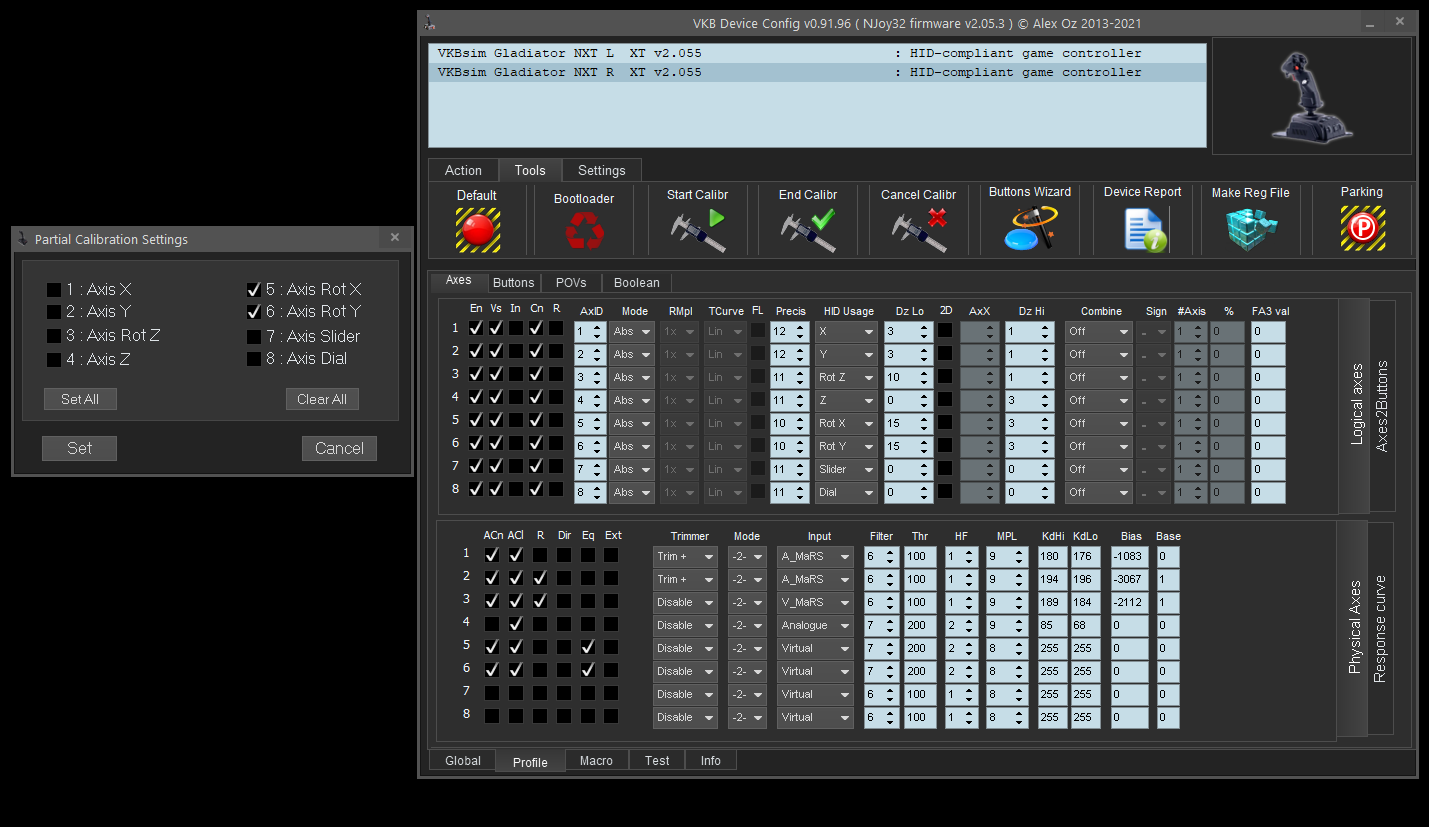Uncheck the 5 : Axis Rot X checkbox
Image resolution: width=1429 pixels, height=827 pixels.
(x=254, y=290)
